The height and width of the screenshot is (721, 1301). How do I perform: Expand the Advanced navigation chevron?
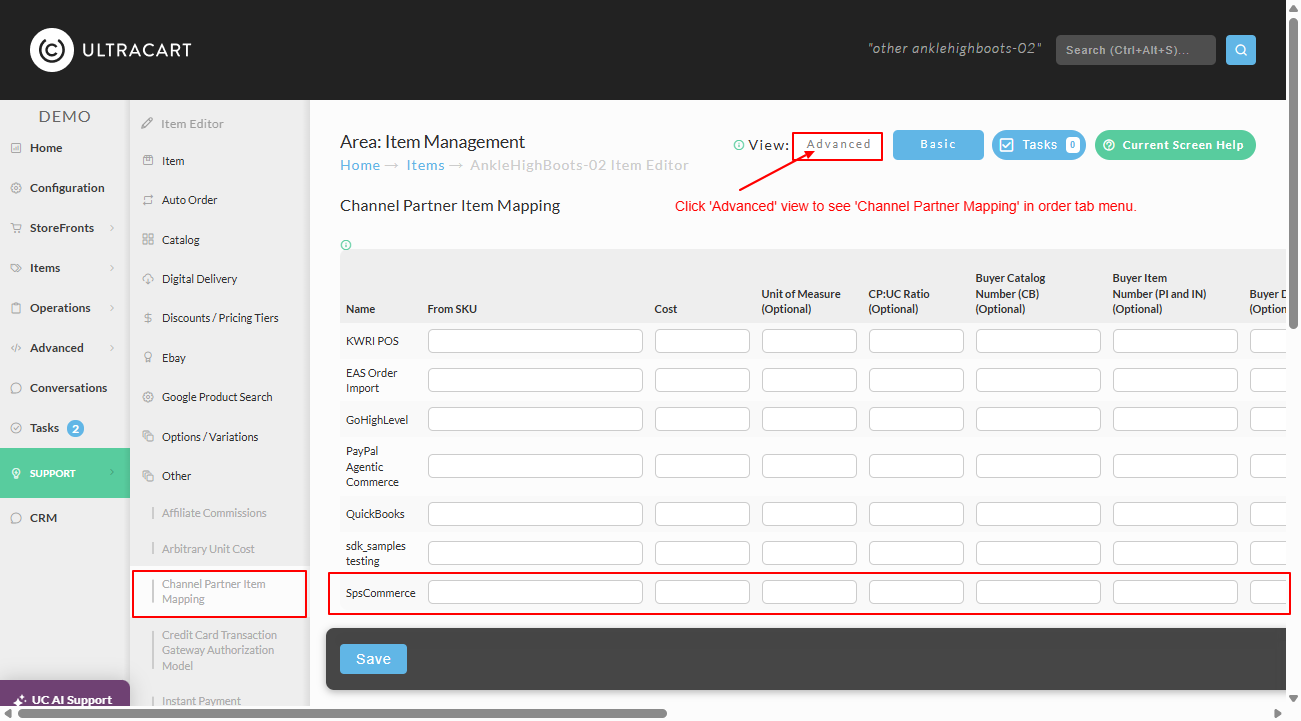(x=112, y=348)
